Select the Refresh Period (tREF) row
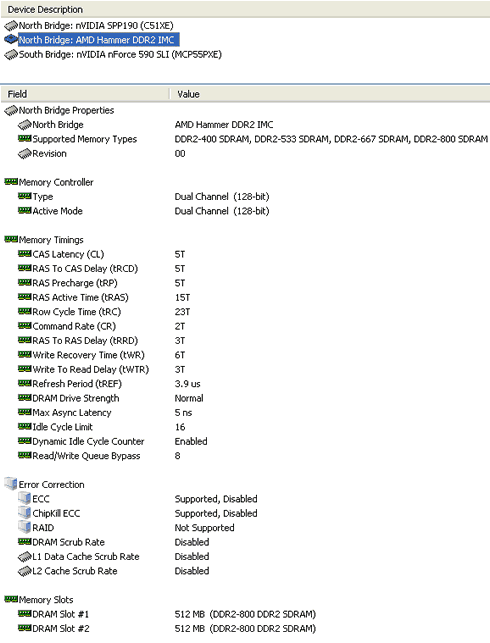490x643 pixels. pyautogui.click(x=245, y=384)
